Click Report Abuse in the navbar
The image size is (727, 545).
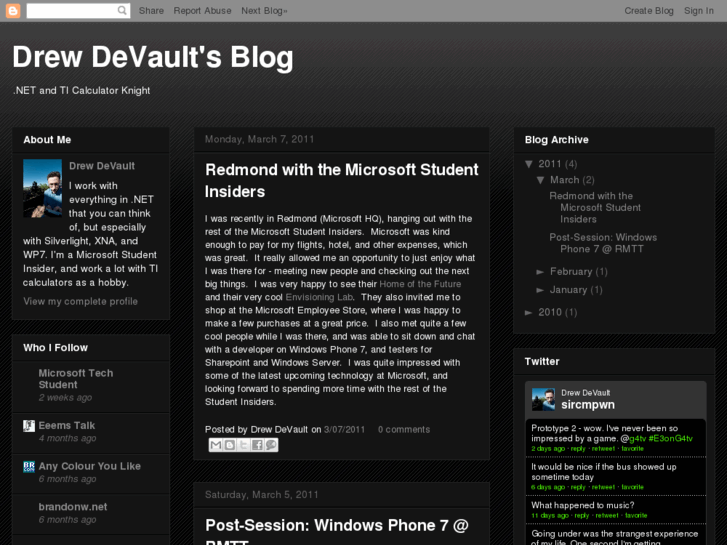coord(202,11)
